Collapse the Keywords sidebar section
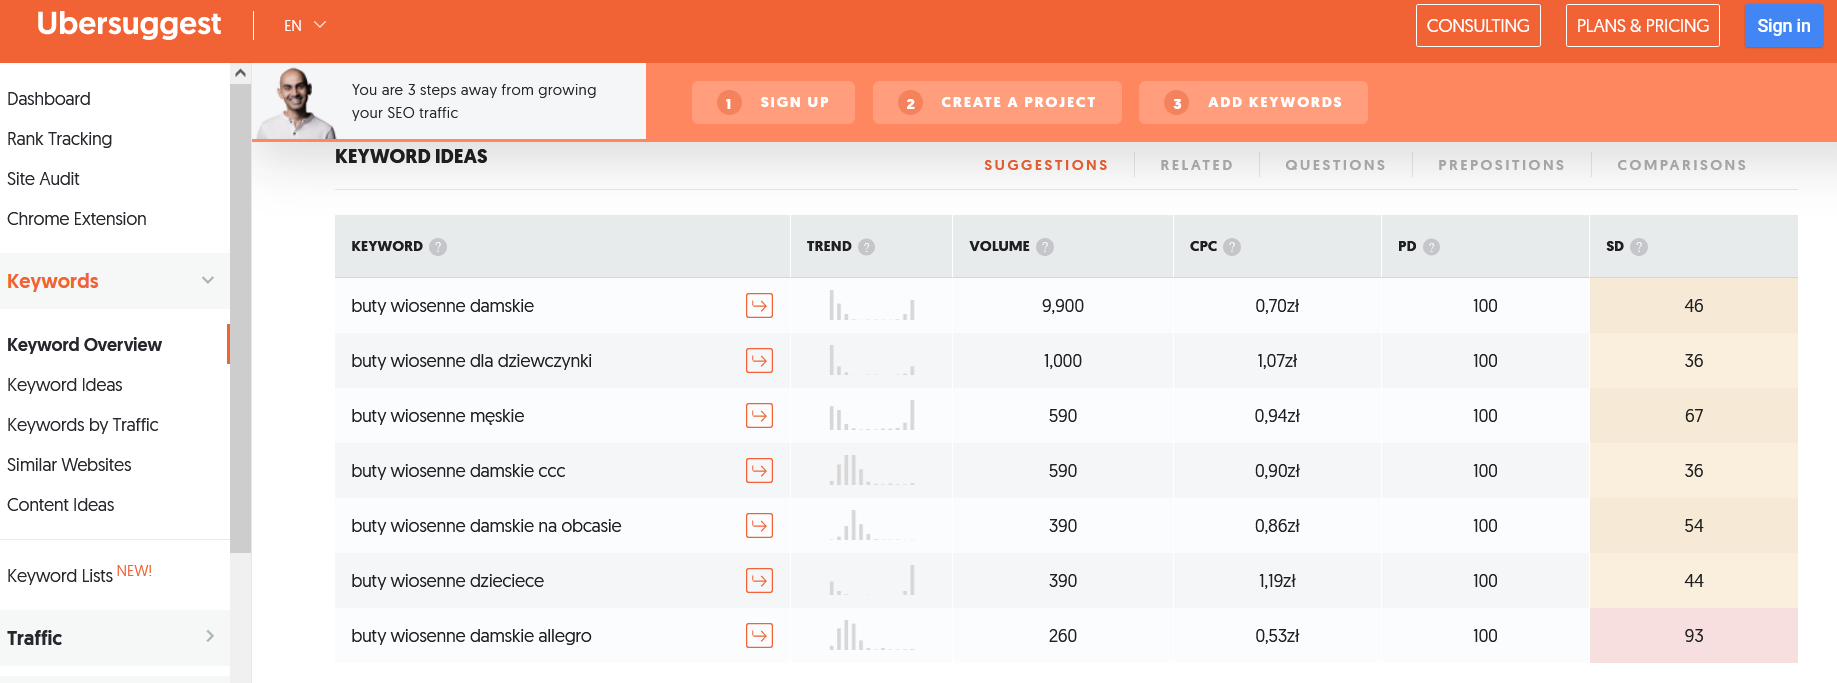Screen dimensions: 1837x683 click(x=208, y=281)
